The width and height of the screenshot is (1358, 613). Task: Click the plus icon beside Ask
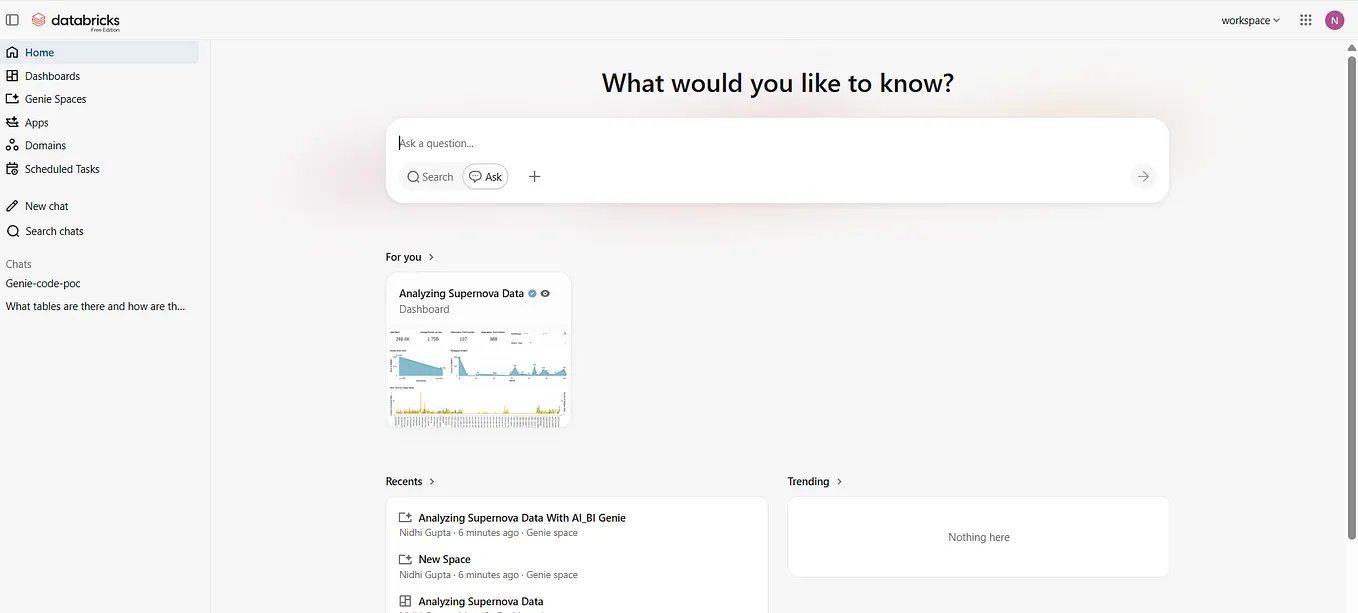tap(534, 176)
